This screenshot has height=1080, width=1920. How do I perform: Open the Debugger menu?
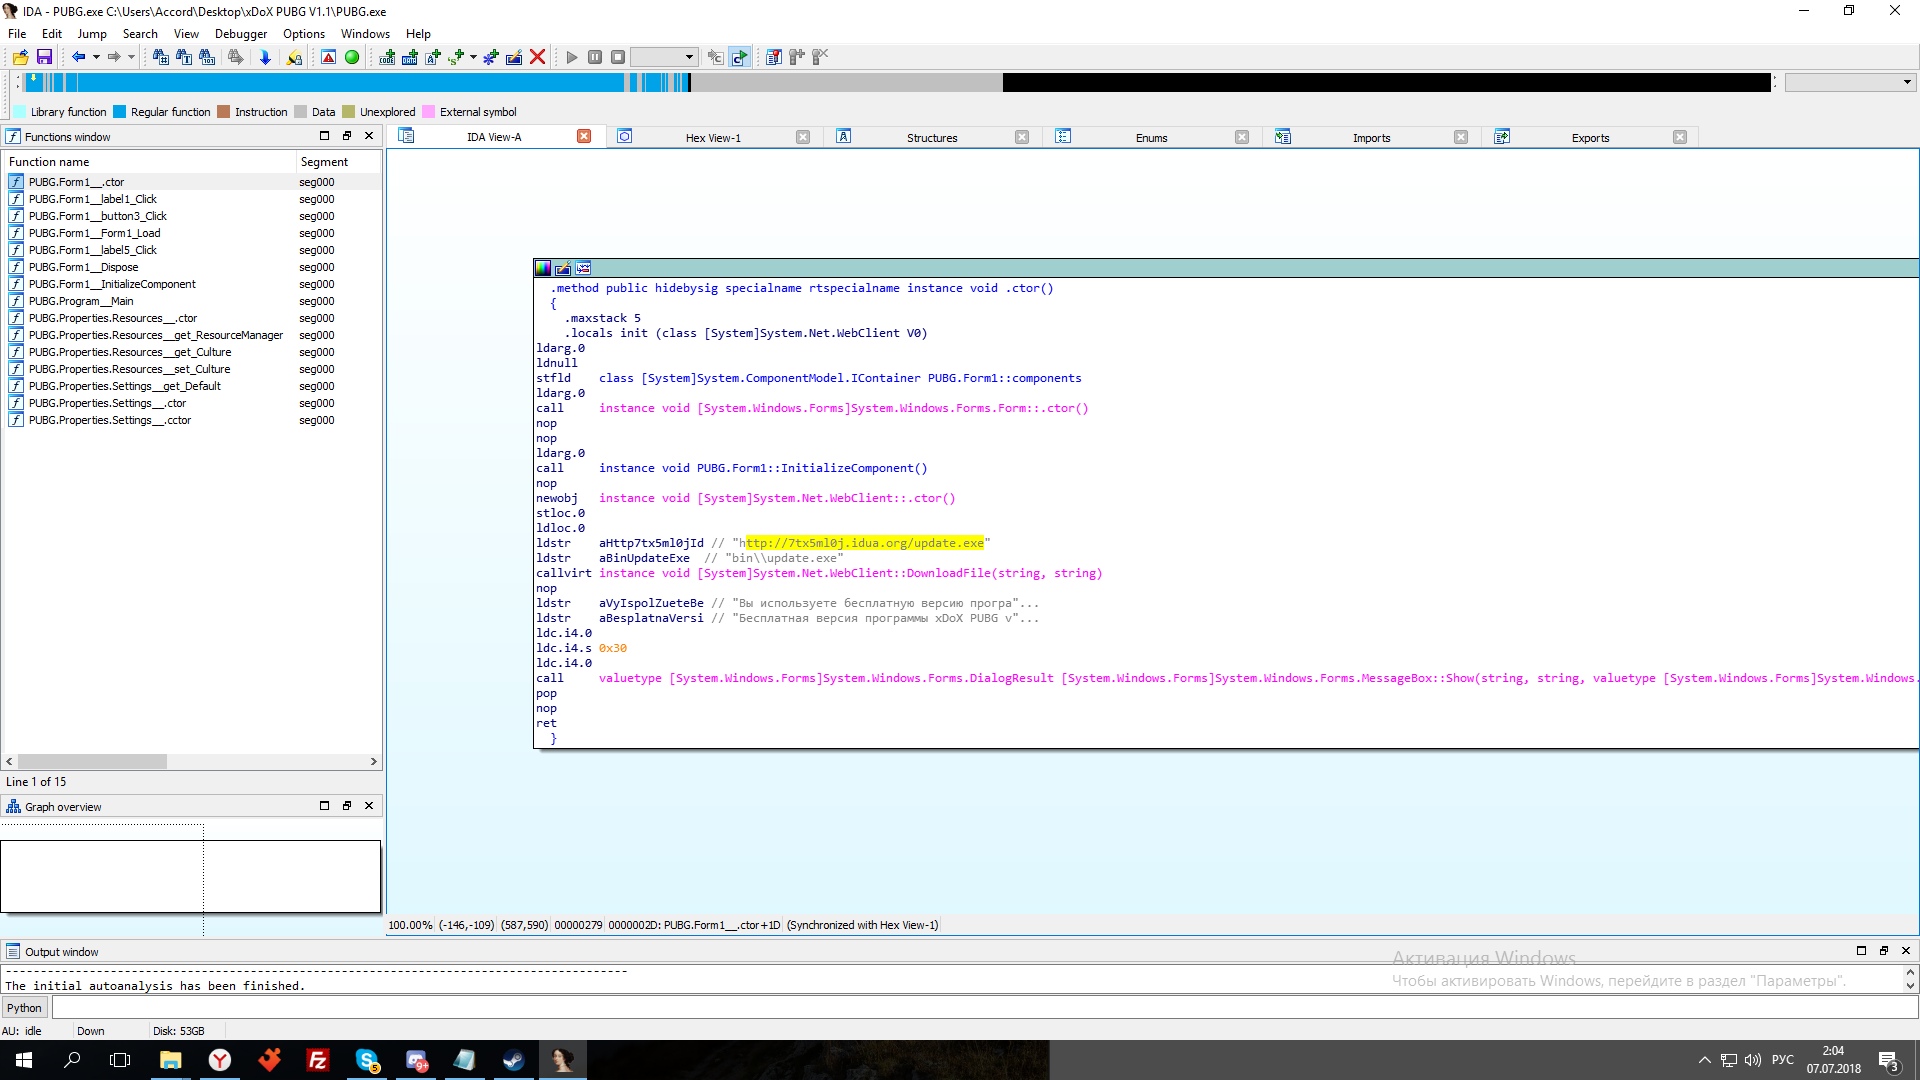240,33
